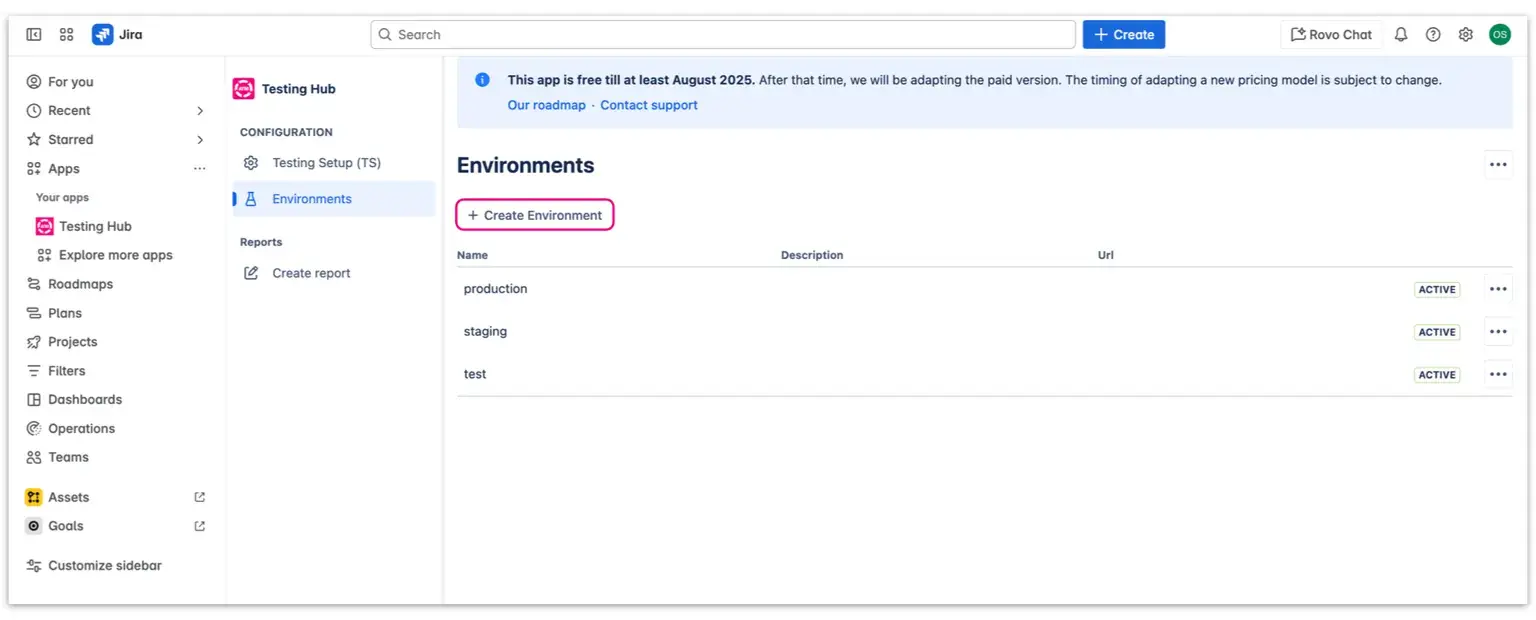The image size is (1536, 620).
Task: Click the Assets icon in the sidebar
Action: (33, 496)
